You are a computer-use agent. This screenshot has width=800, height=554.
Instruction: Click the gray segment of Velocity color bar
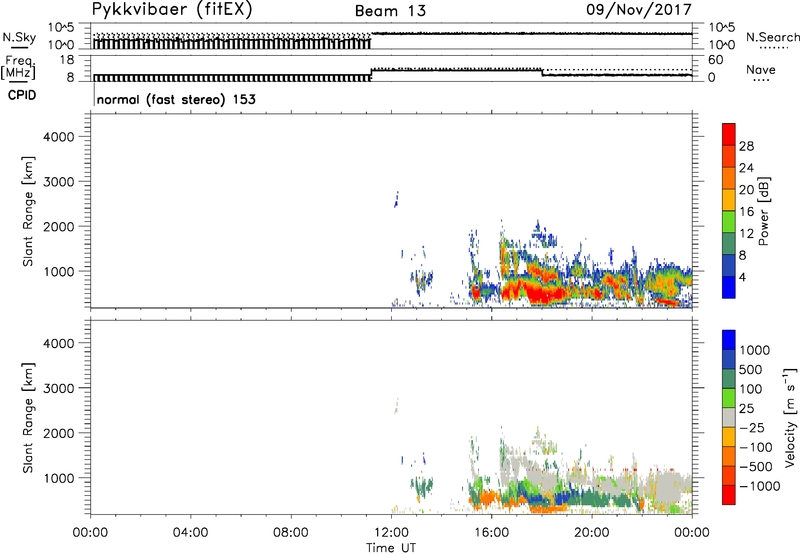(x=729, y=417)
